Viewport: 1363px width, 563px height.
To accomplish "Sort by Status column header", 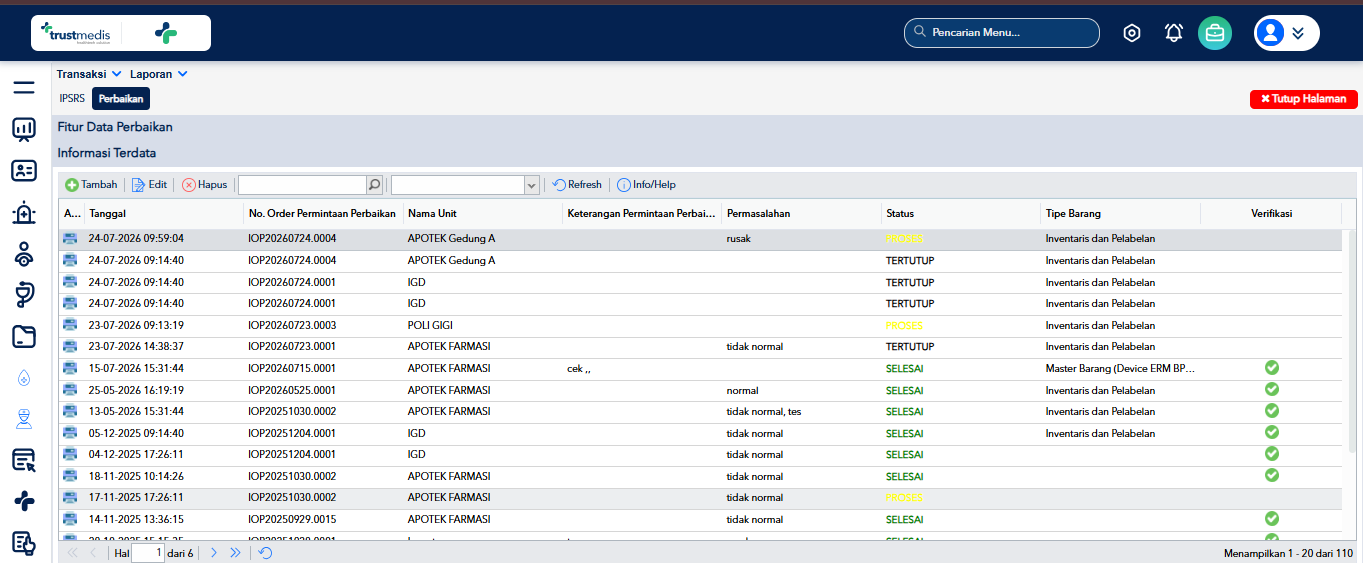I will pyautogui.click(x=961, y=213).
